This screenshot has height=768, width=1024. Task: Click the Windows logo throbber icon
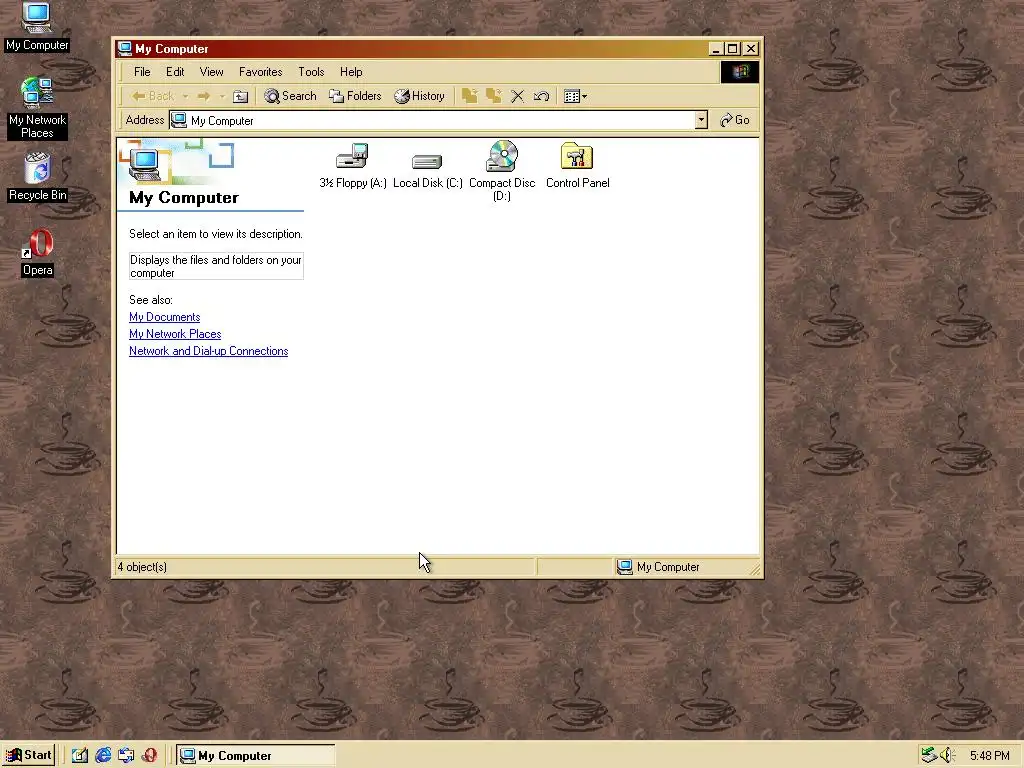coord(740,72)
